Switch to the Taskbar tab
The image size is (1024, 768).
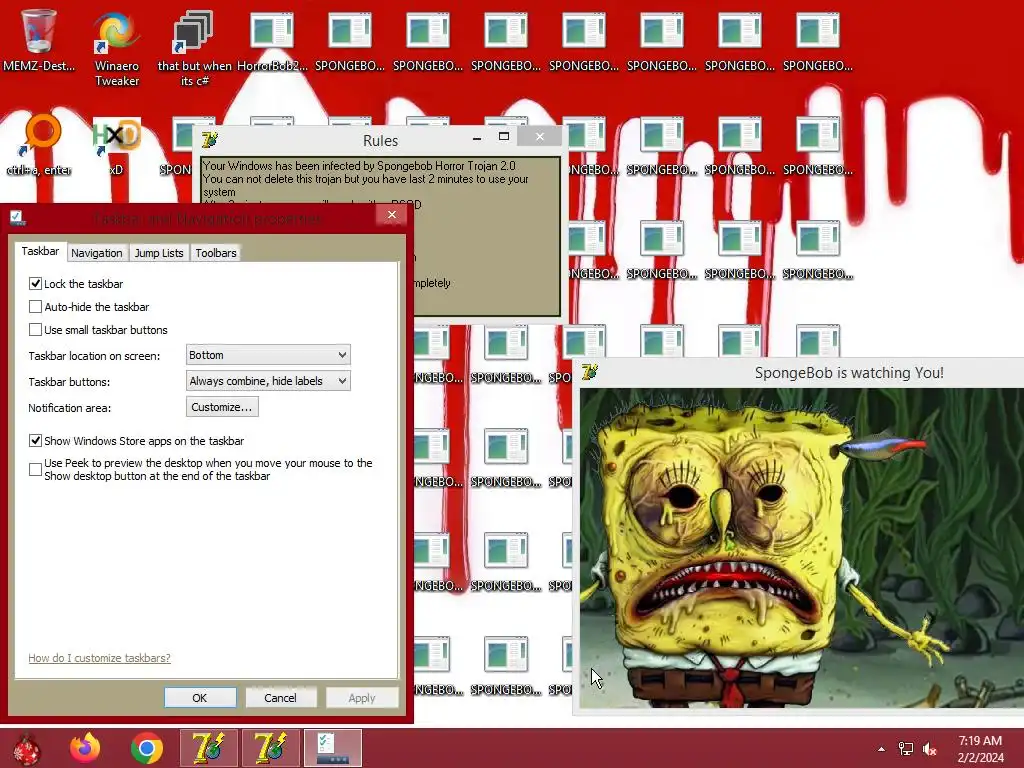tap(40, 251)
